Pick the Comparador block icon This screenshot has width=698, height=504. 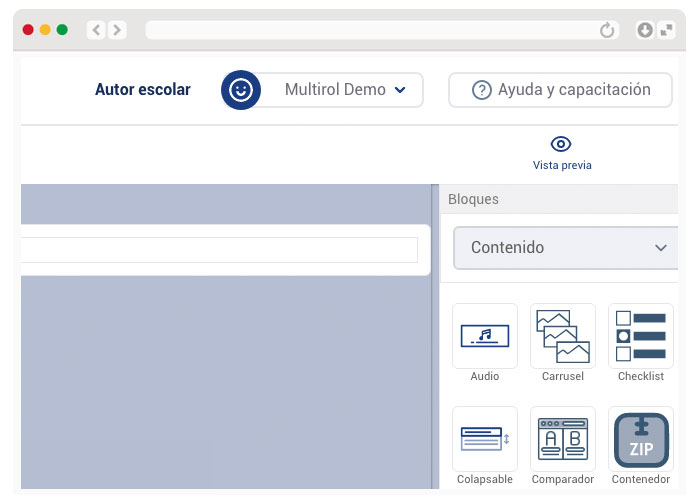coord(563,439)
